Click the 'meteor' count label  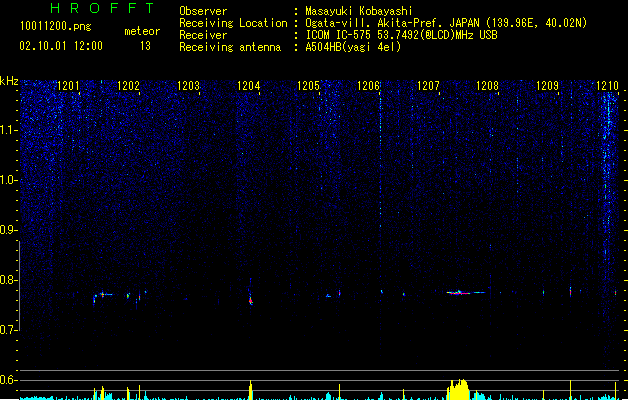(x=142, y=31)
